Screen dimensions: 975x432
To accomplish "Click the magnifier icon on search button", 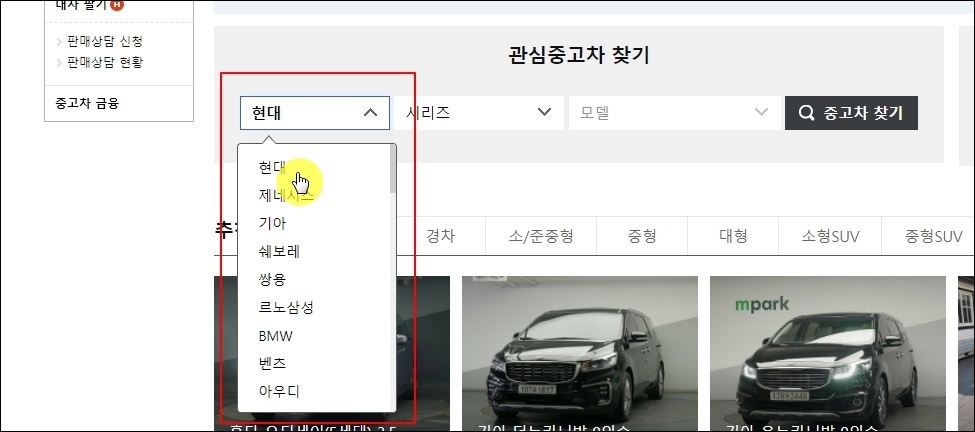I will (806, 113).
